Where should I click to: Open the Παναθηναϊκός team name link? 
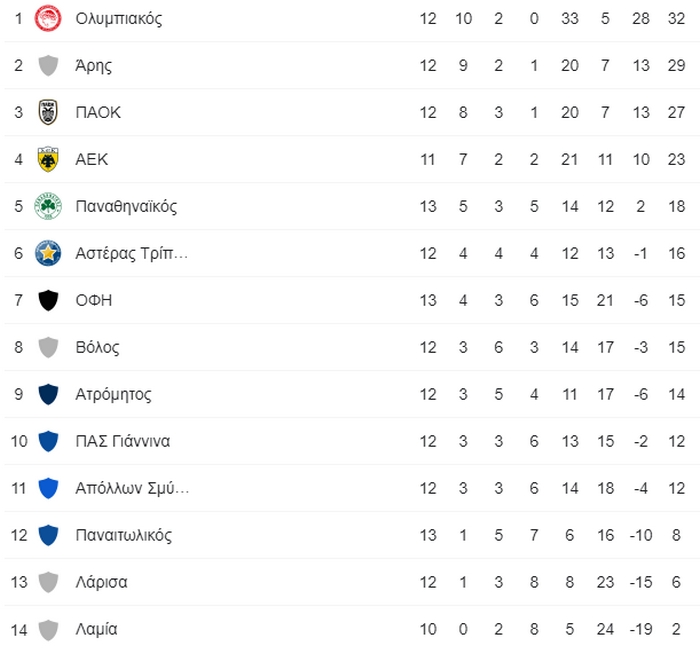[126, 206]
